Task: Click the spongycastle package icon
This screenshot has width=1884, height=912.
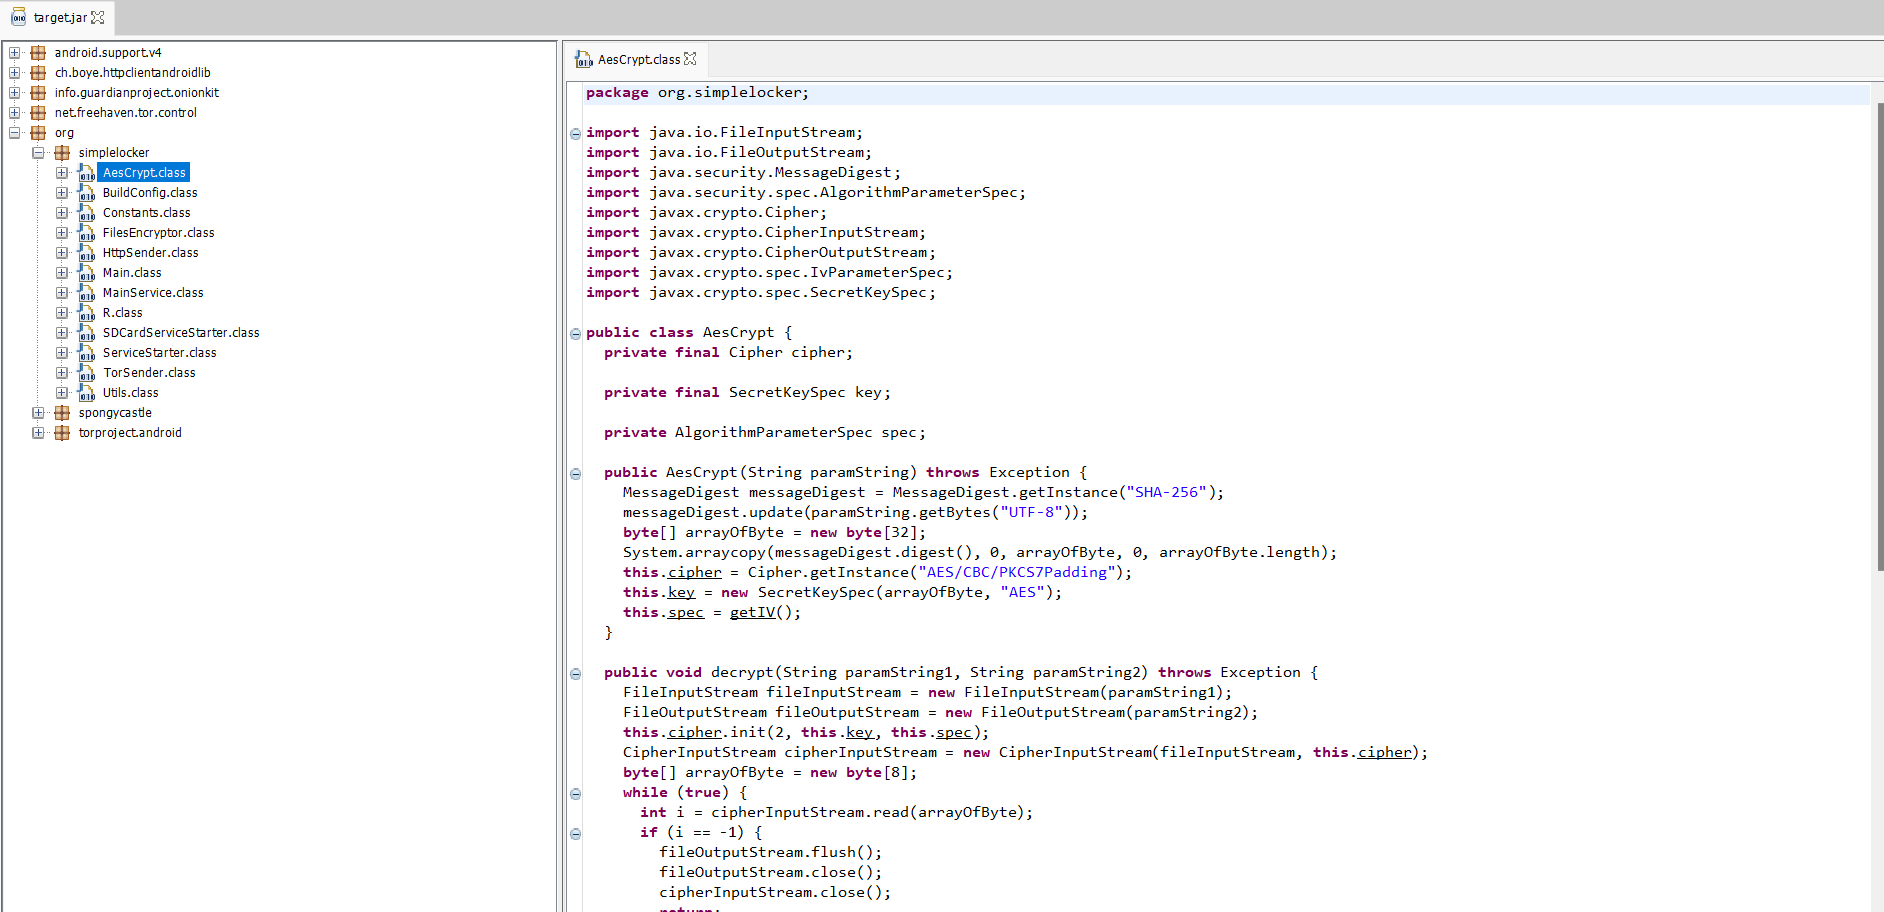Action: tap(62, 413)
